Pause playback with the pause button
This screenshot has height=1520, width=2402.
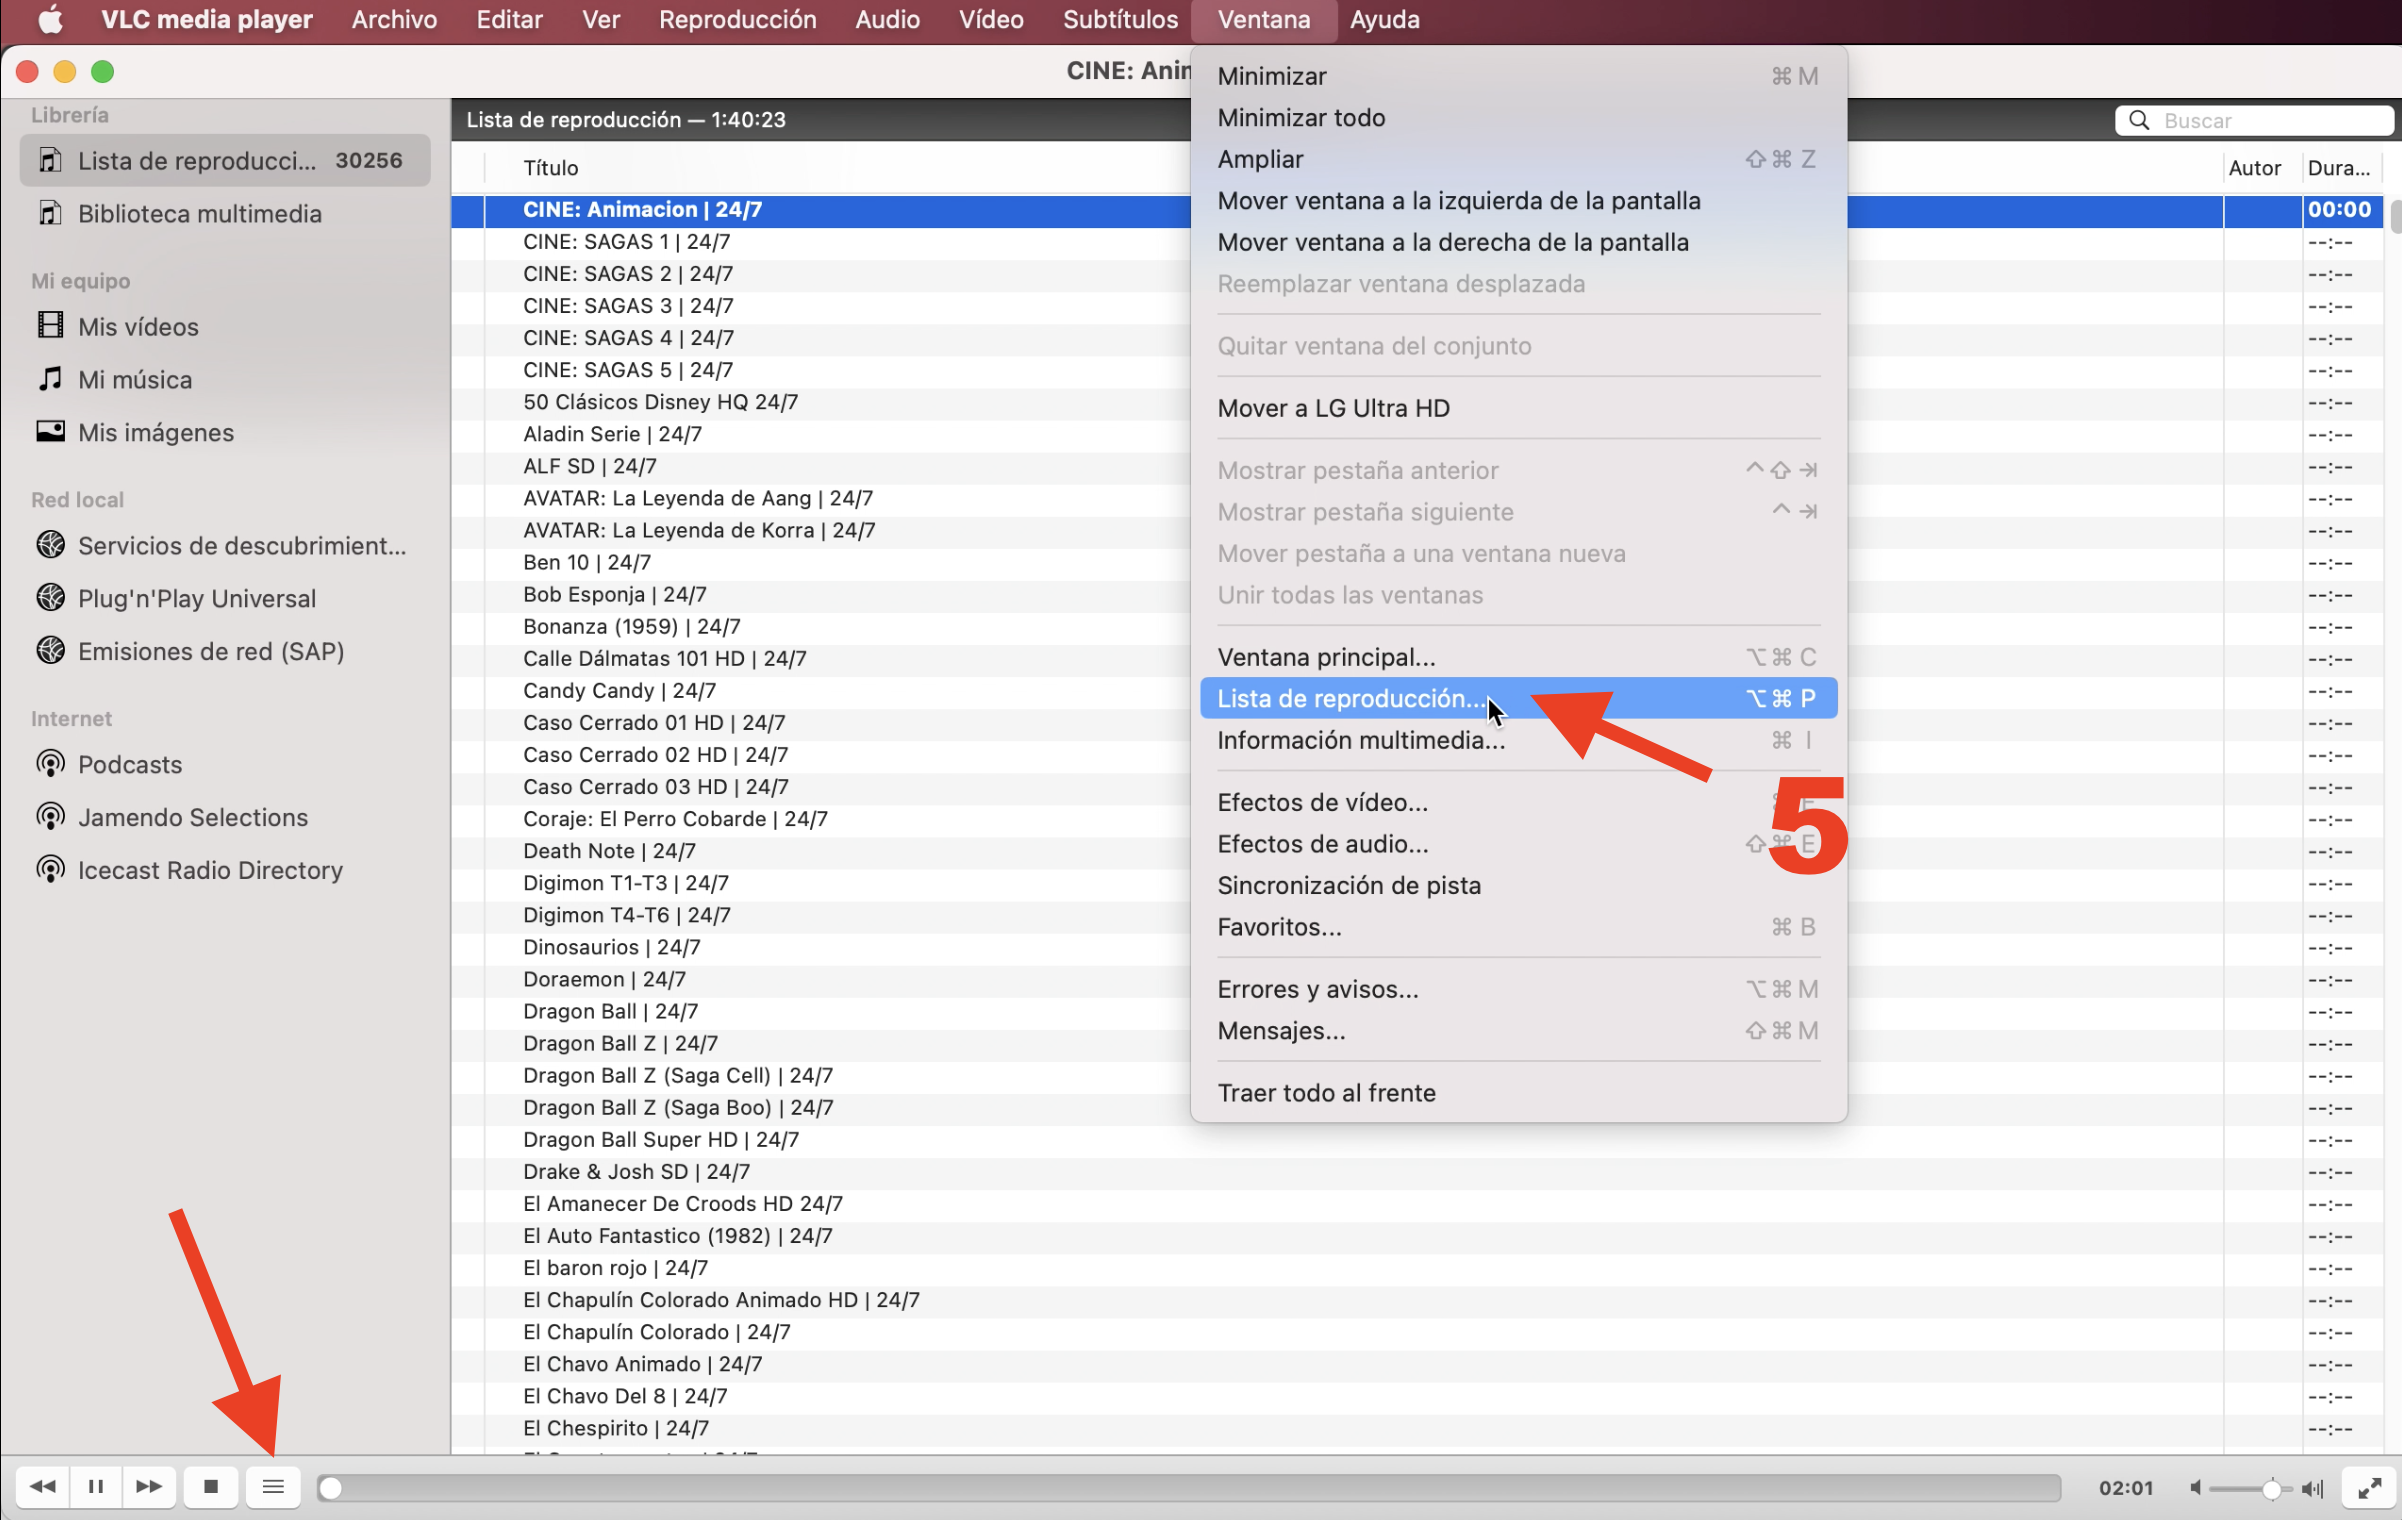point(96,1486)
